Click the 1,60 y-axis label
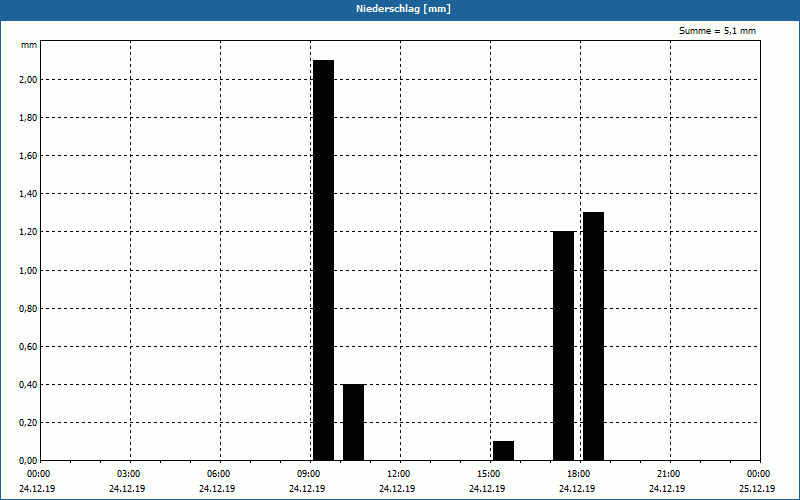This screenshot has width=800, height=500. click(28, 156)
